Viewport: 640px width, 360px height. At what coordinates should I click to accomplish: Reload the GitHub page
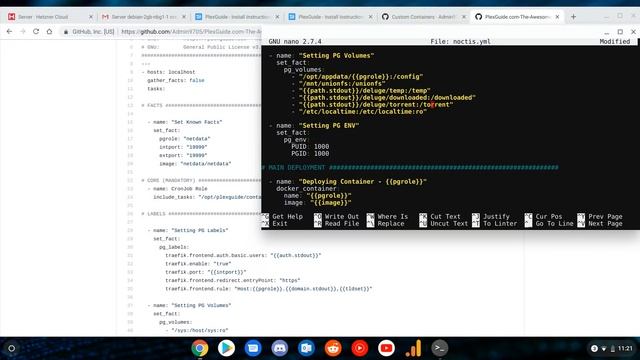pos(36,31)
